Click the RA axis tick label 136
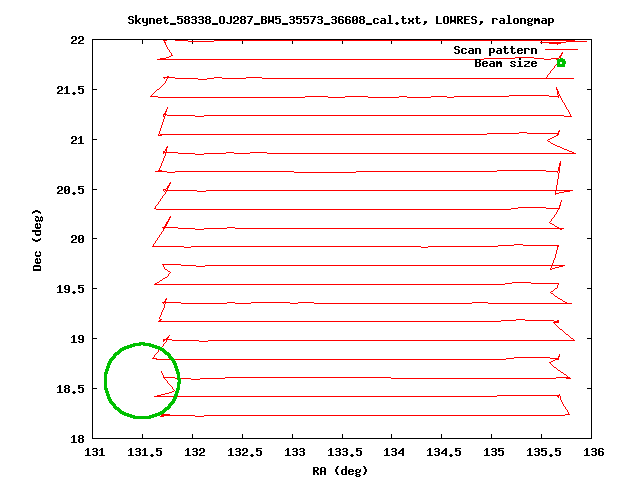 pos(593,452)
